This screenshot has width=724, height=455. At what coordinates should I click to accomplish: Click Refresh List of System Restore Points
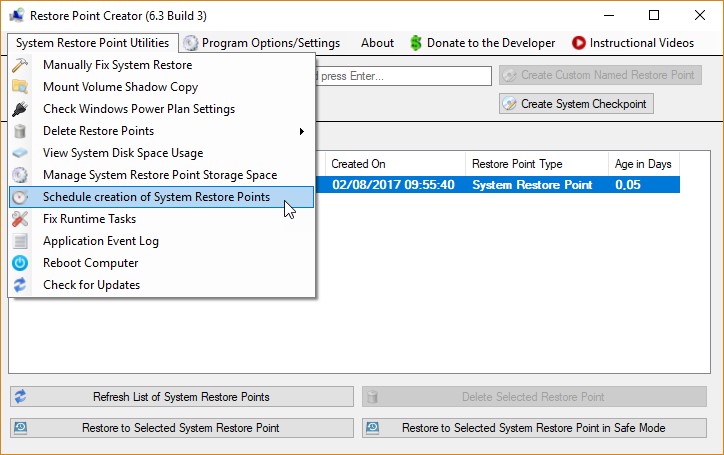[181, 397]
